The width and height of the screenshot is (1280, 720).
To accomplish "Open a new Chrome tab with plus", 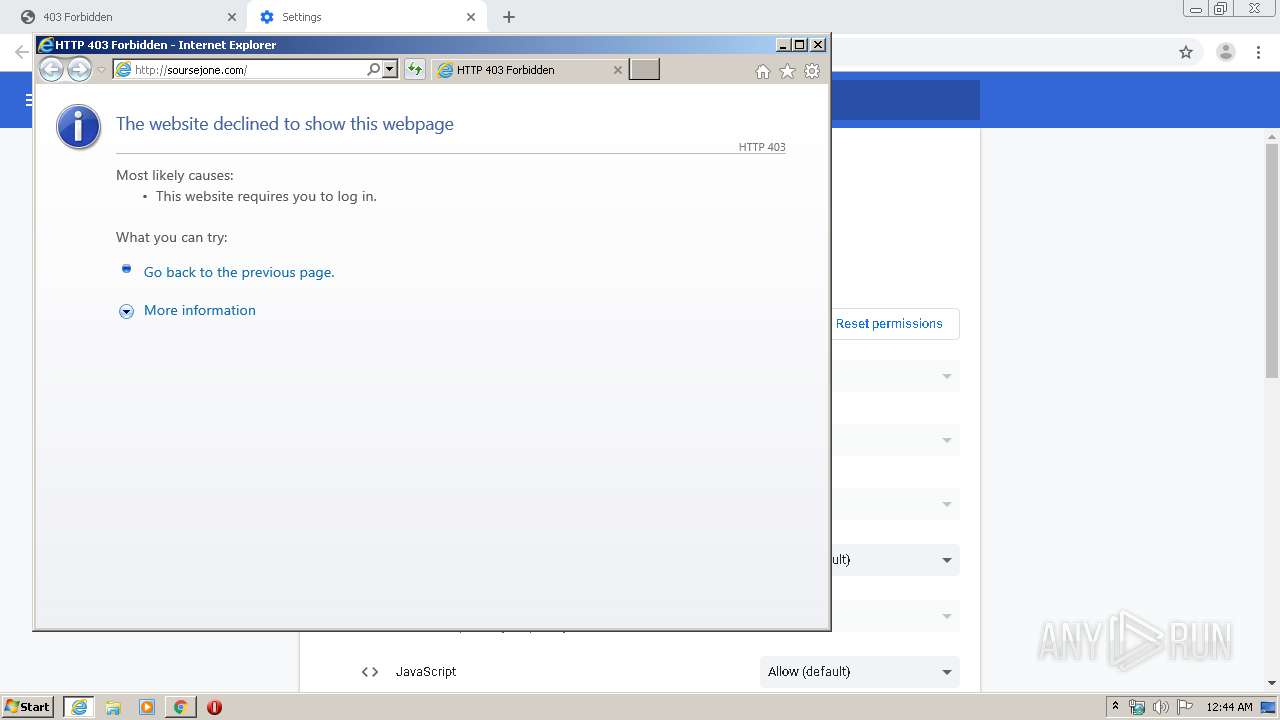I will pyautogui.click(x=509, y=17).
